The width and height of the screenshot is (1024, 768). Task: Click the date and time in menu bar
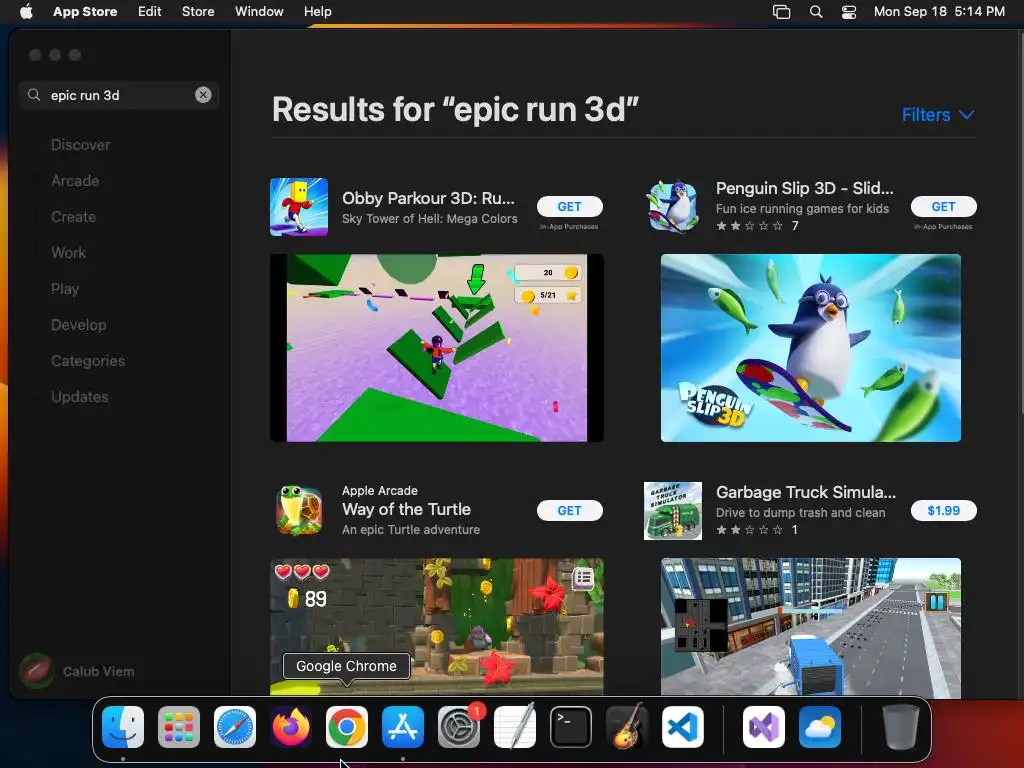click(x=939, y=12)
